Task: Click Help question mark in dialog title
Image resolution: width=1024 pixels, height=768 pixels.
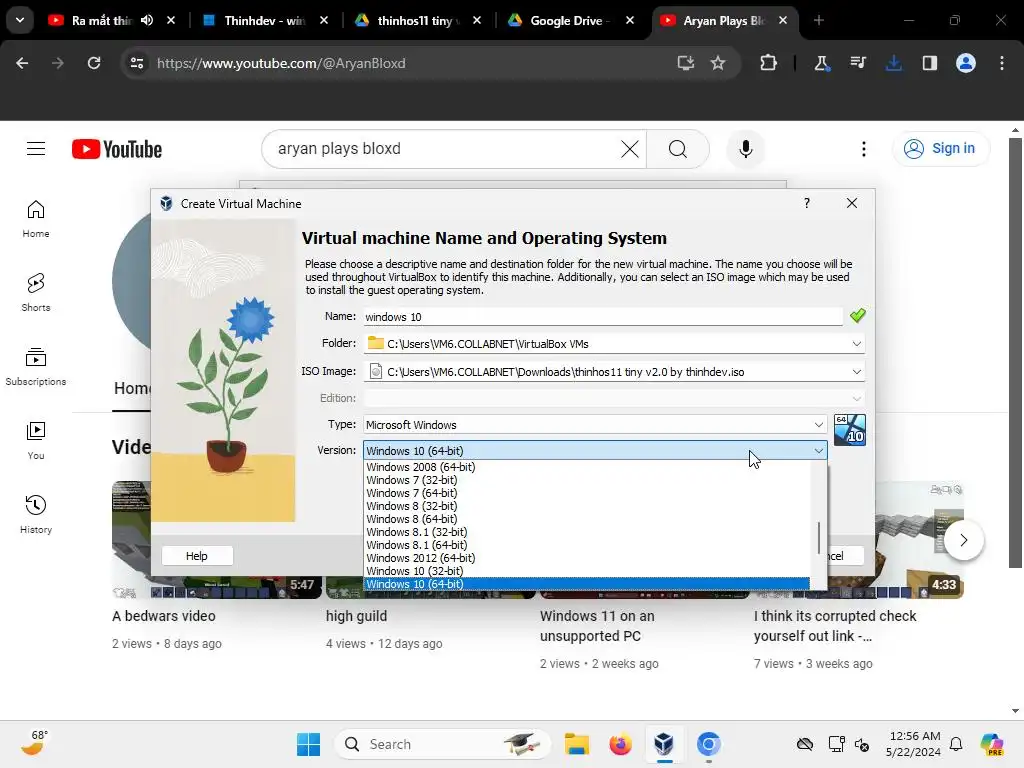Action: click(807, 203)
